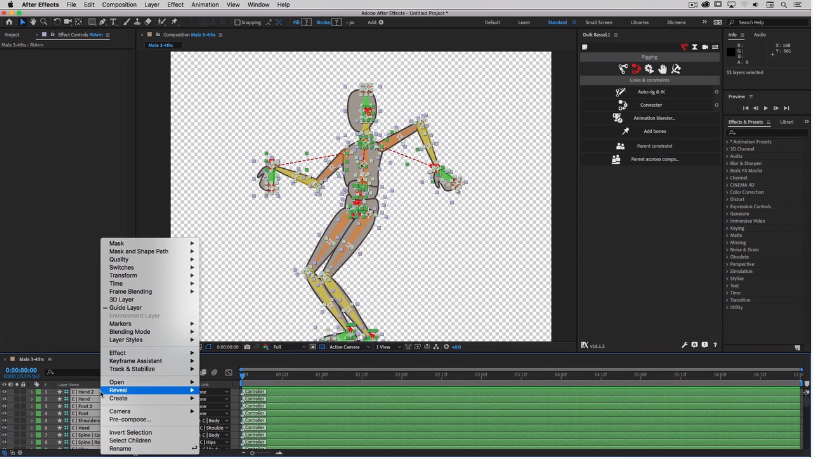The image size is (813, 459).
Task: Click the Effects & Presets search field
Action: coord(765,132)
